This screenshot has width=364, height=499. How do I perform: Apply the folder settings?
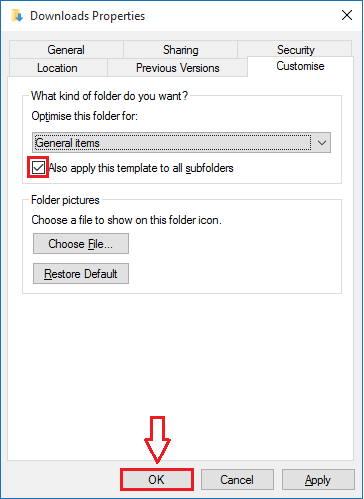[318, 480]
